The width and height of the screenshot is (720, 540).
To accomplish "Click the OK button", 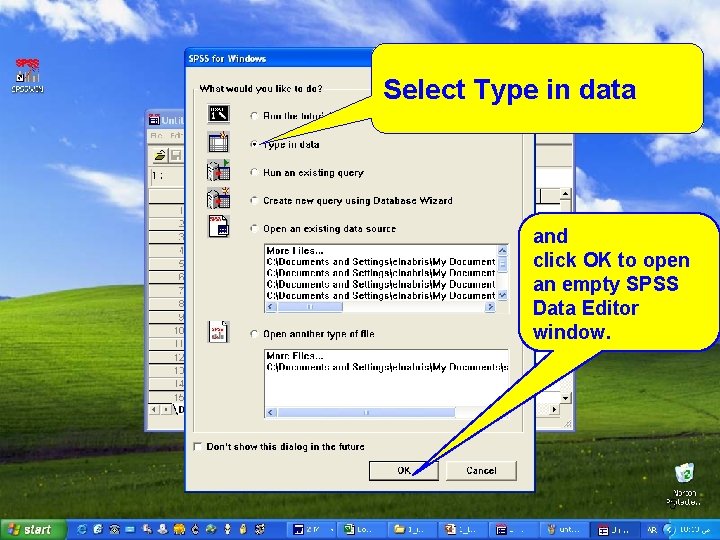I will click(404, 471).
